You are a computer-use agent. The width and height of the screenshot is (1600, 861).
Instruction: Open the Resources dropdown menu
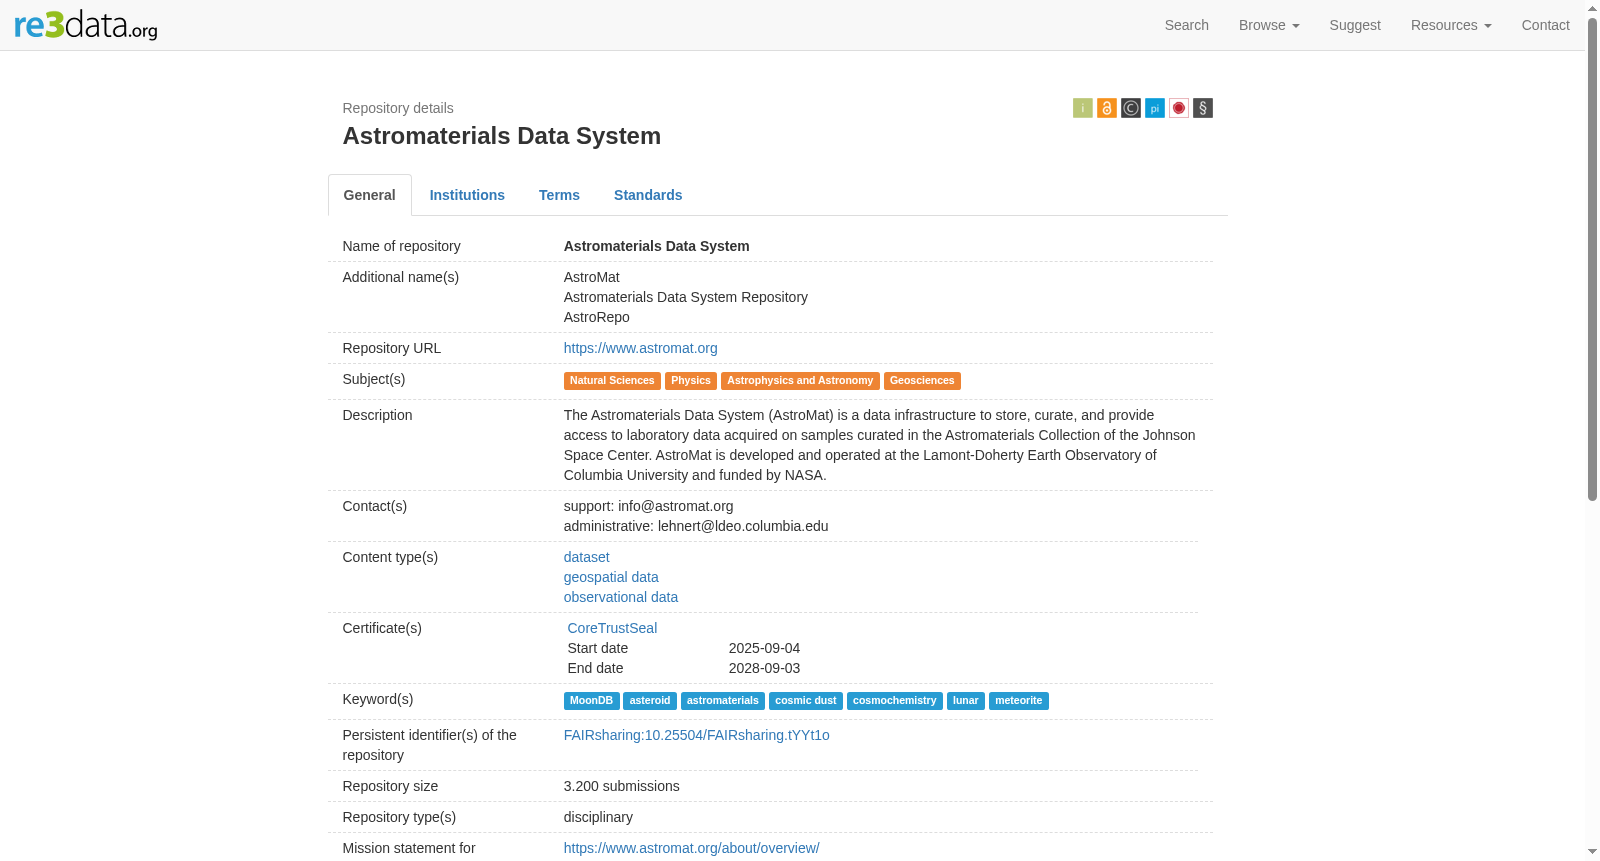[1451, 25]
